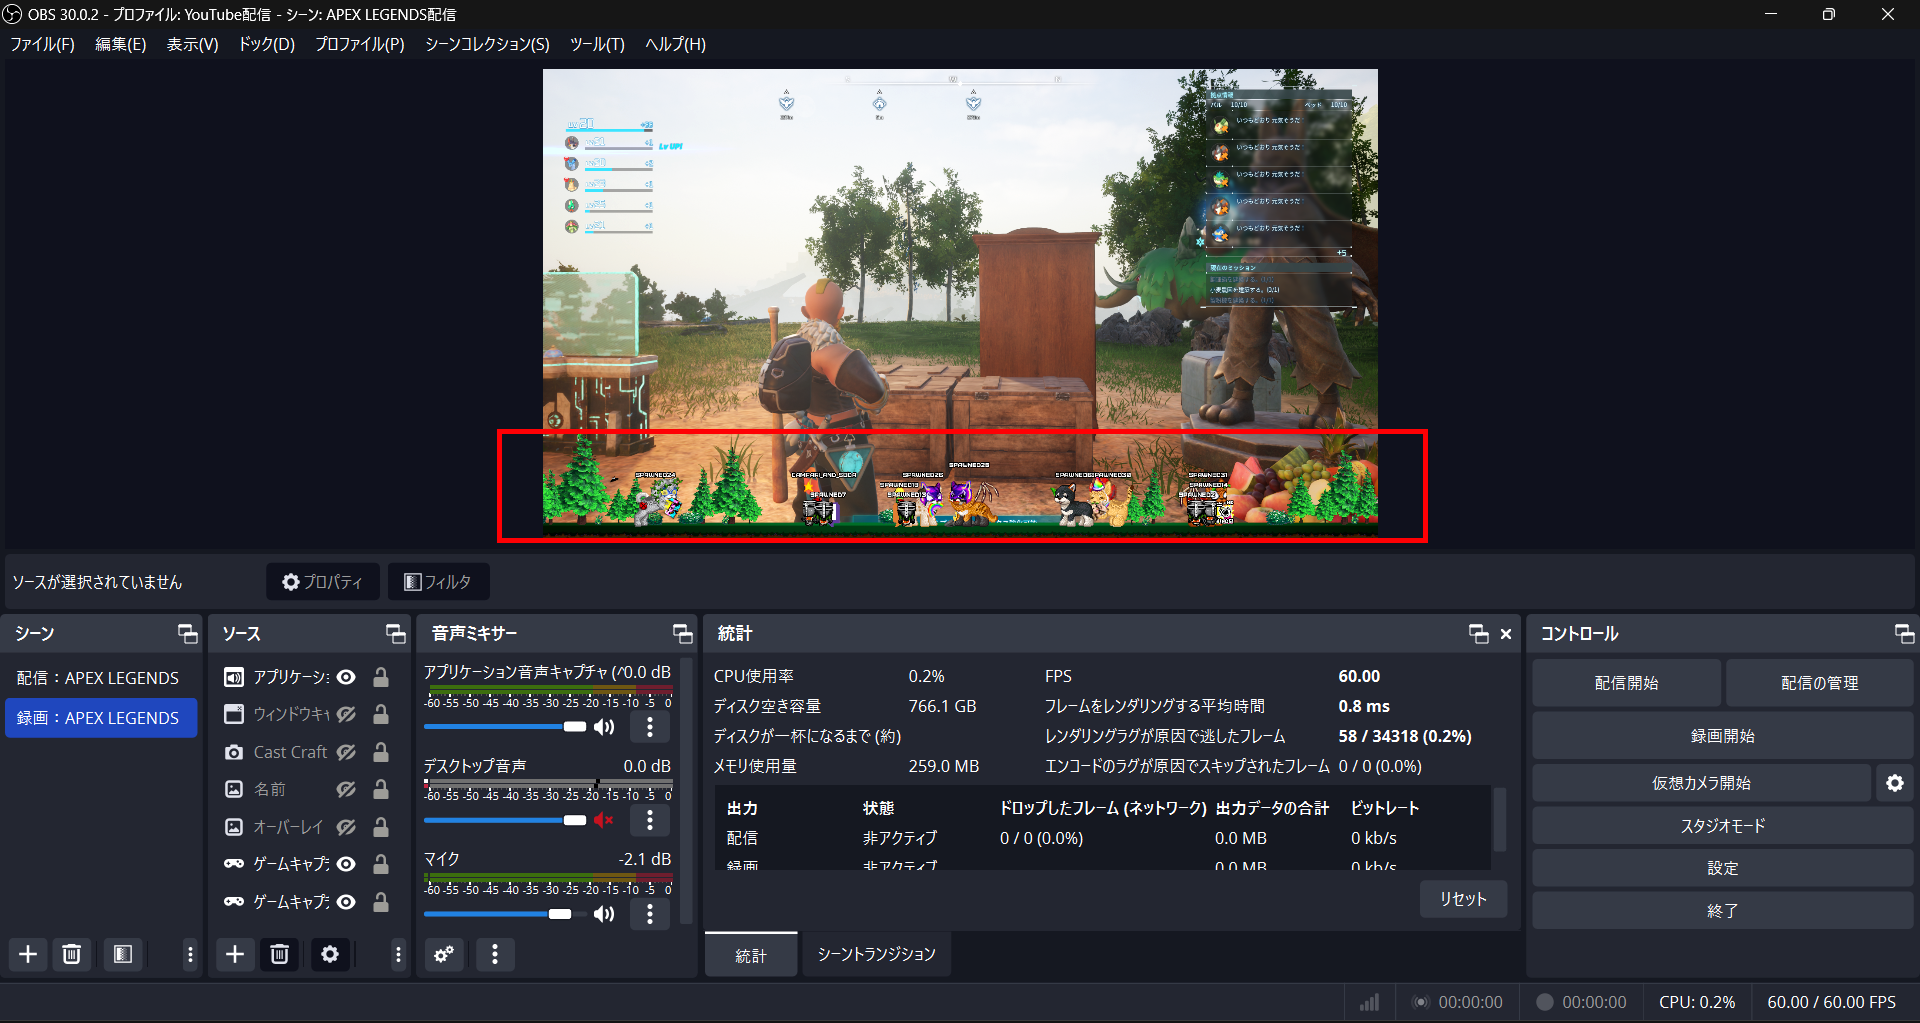Image resolution: width=1920 pixels, height=1023 pixels.
Task: Add a new source with the plus icon
Action: pos(234,954)
